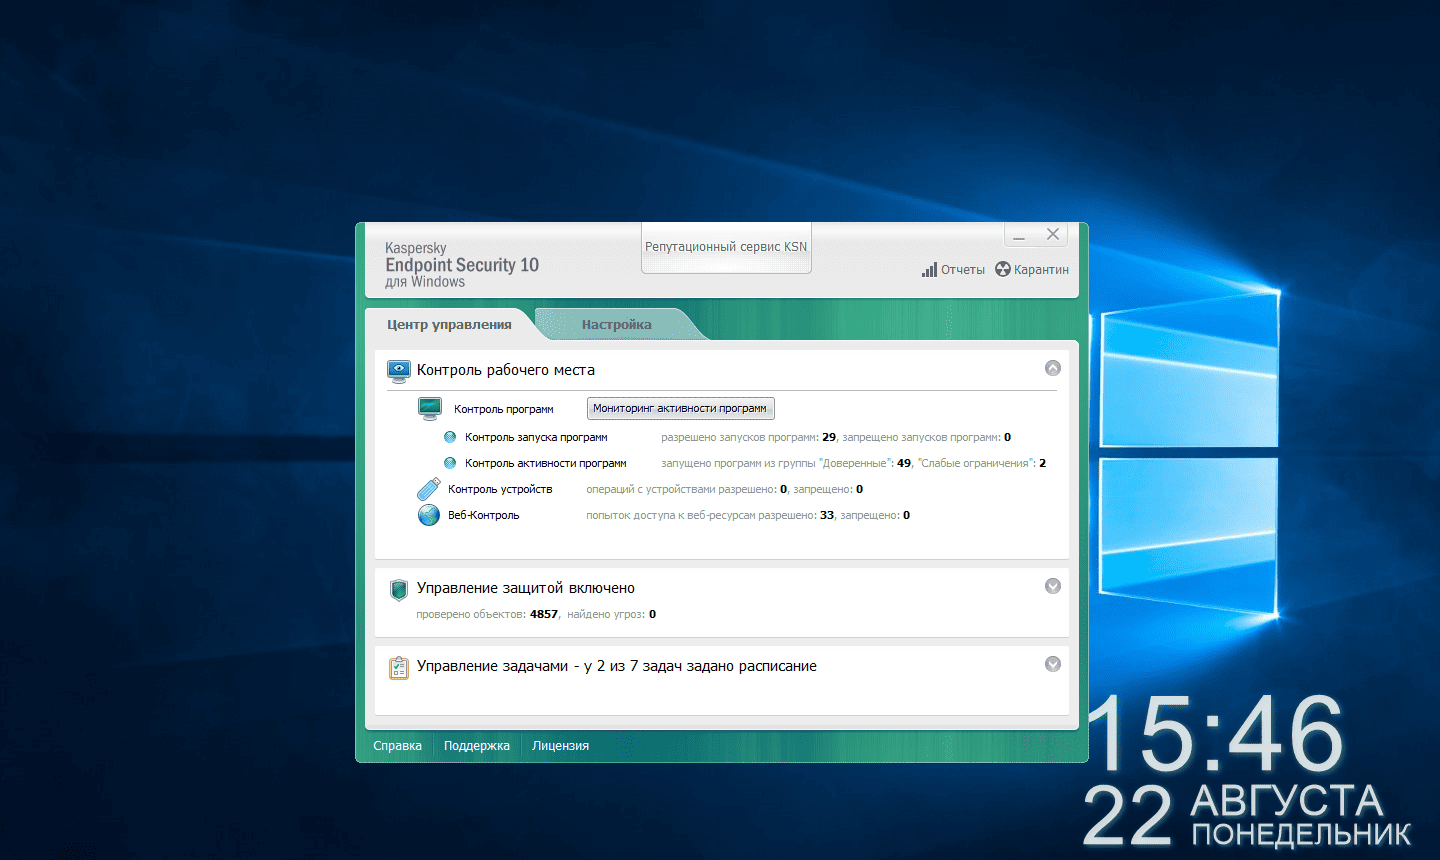Click the Контроль активности программ status icon
This screenshot has height=860, width=1440.
(450, 463)
